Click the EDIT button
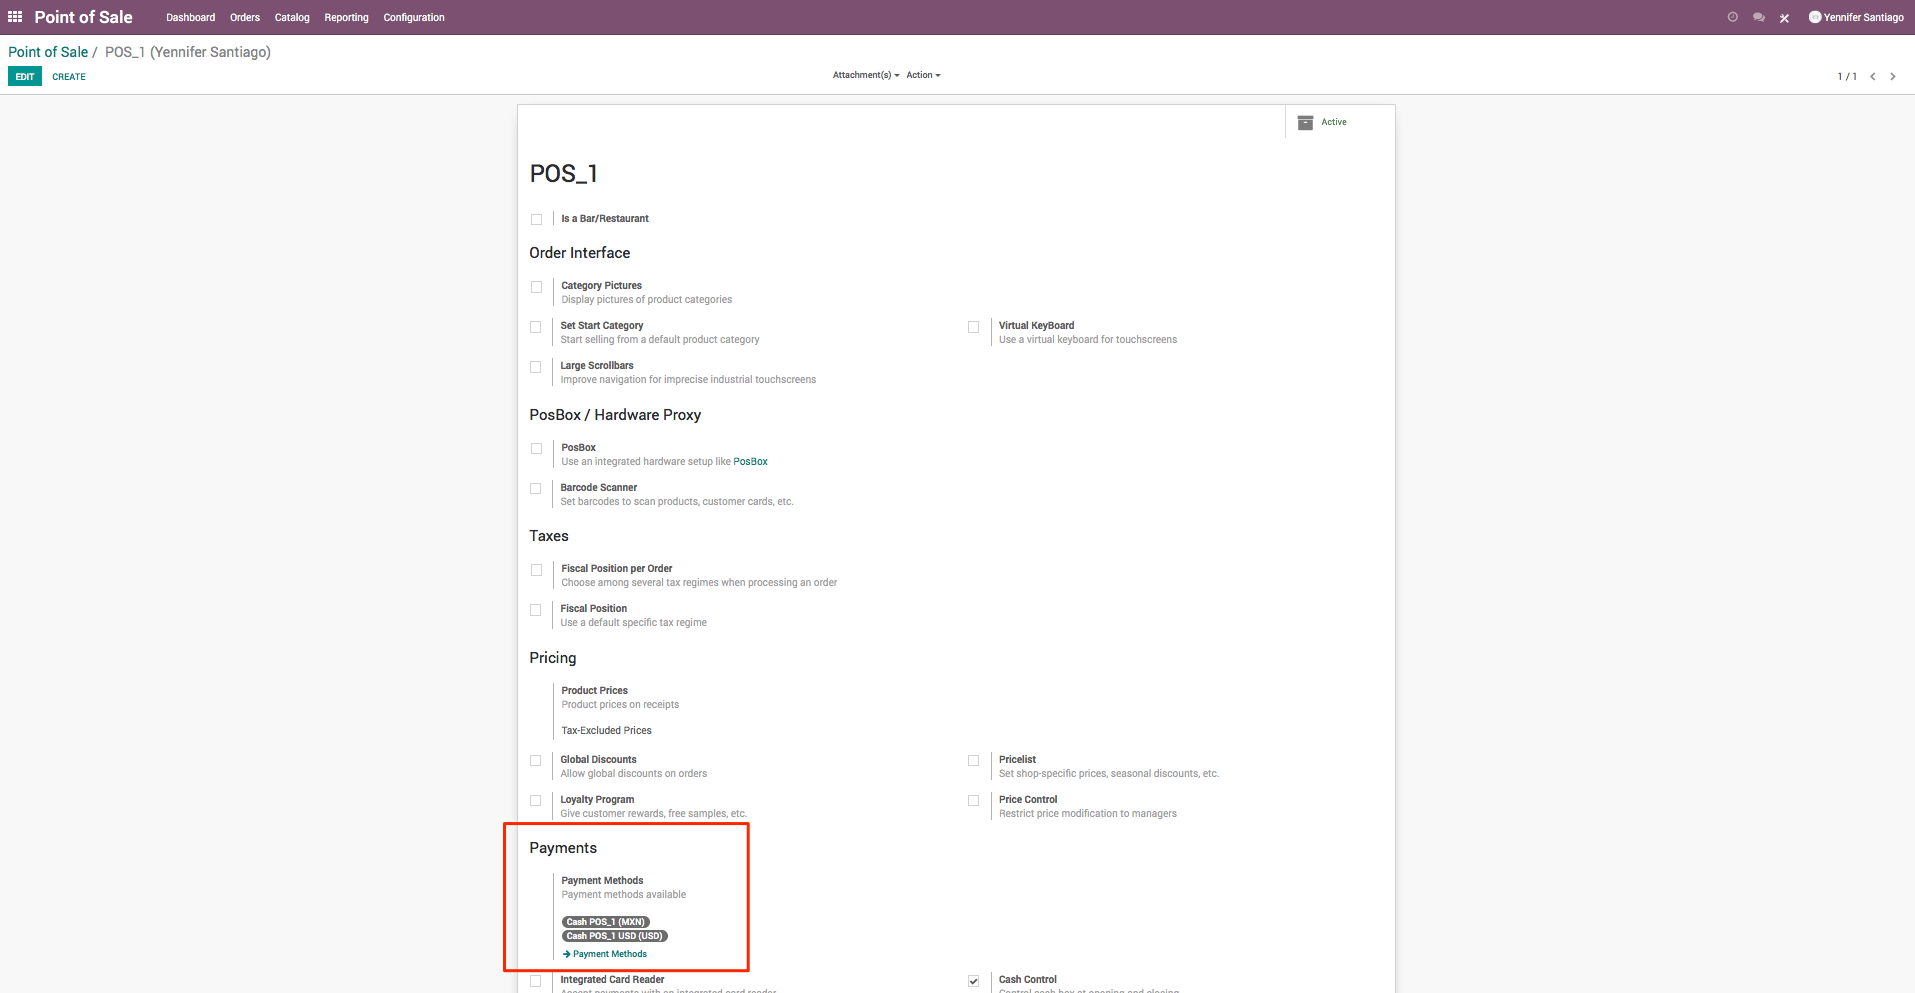This screenshot has width=1915, height=993. (24, 76)
